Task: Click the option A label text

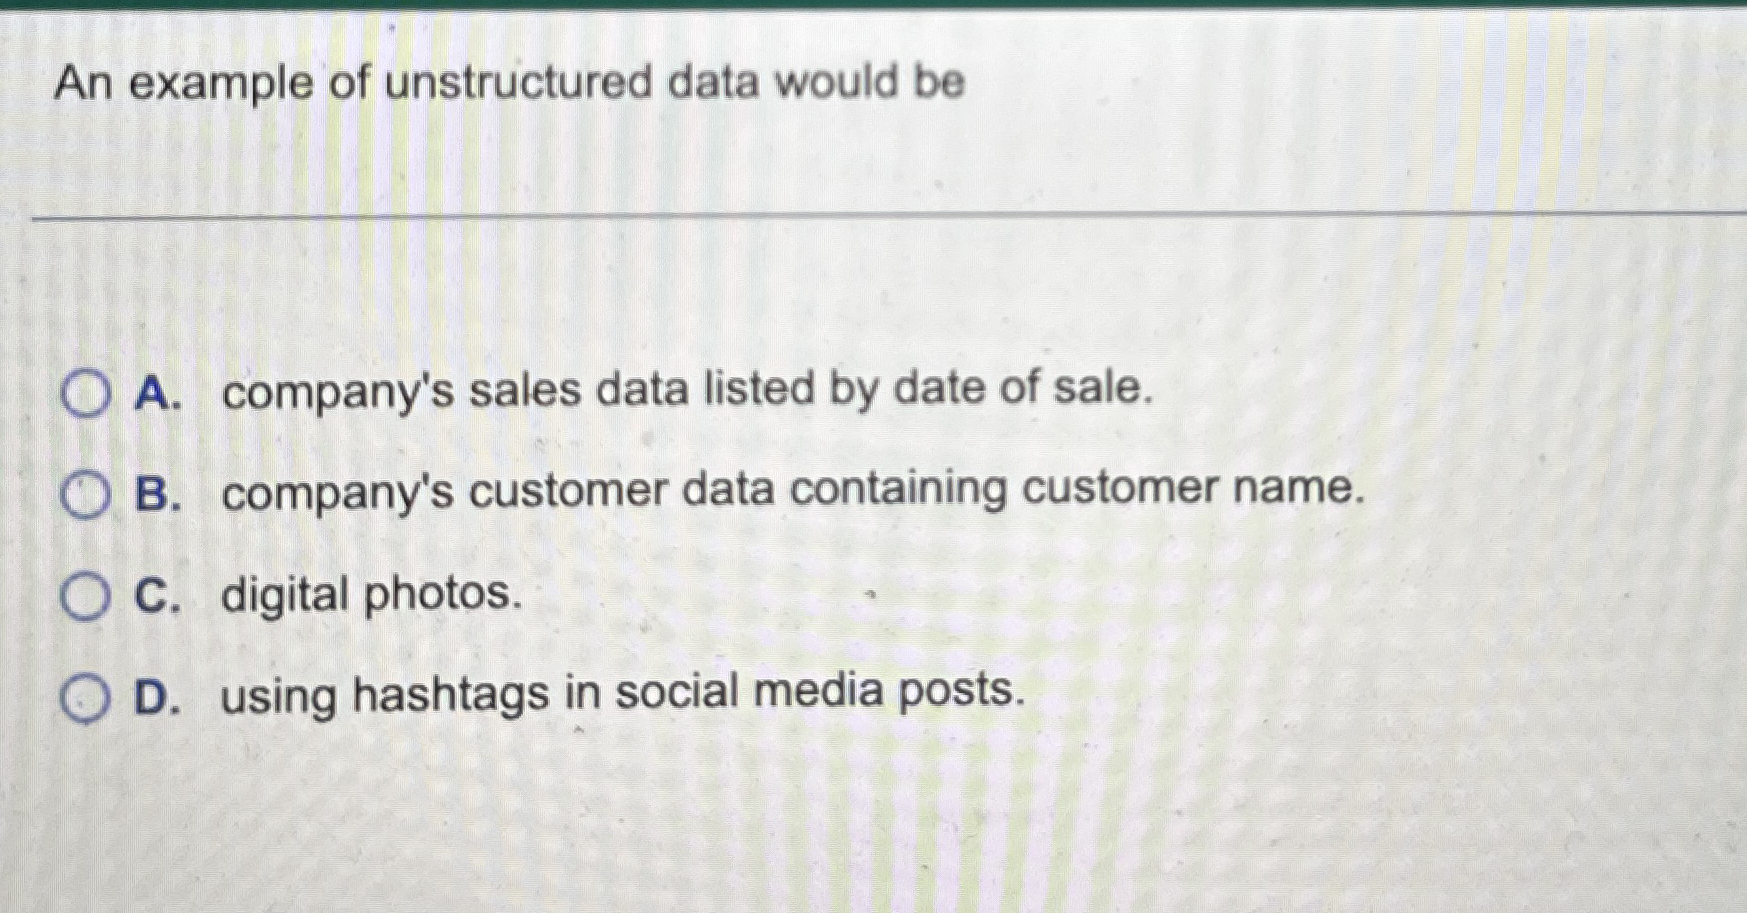Action: (685, 392)
